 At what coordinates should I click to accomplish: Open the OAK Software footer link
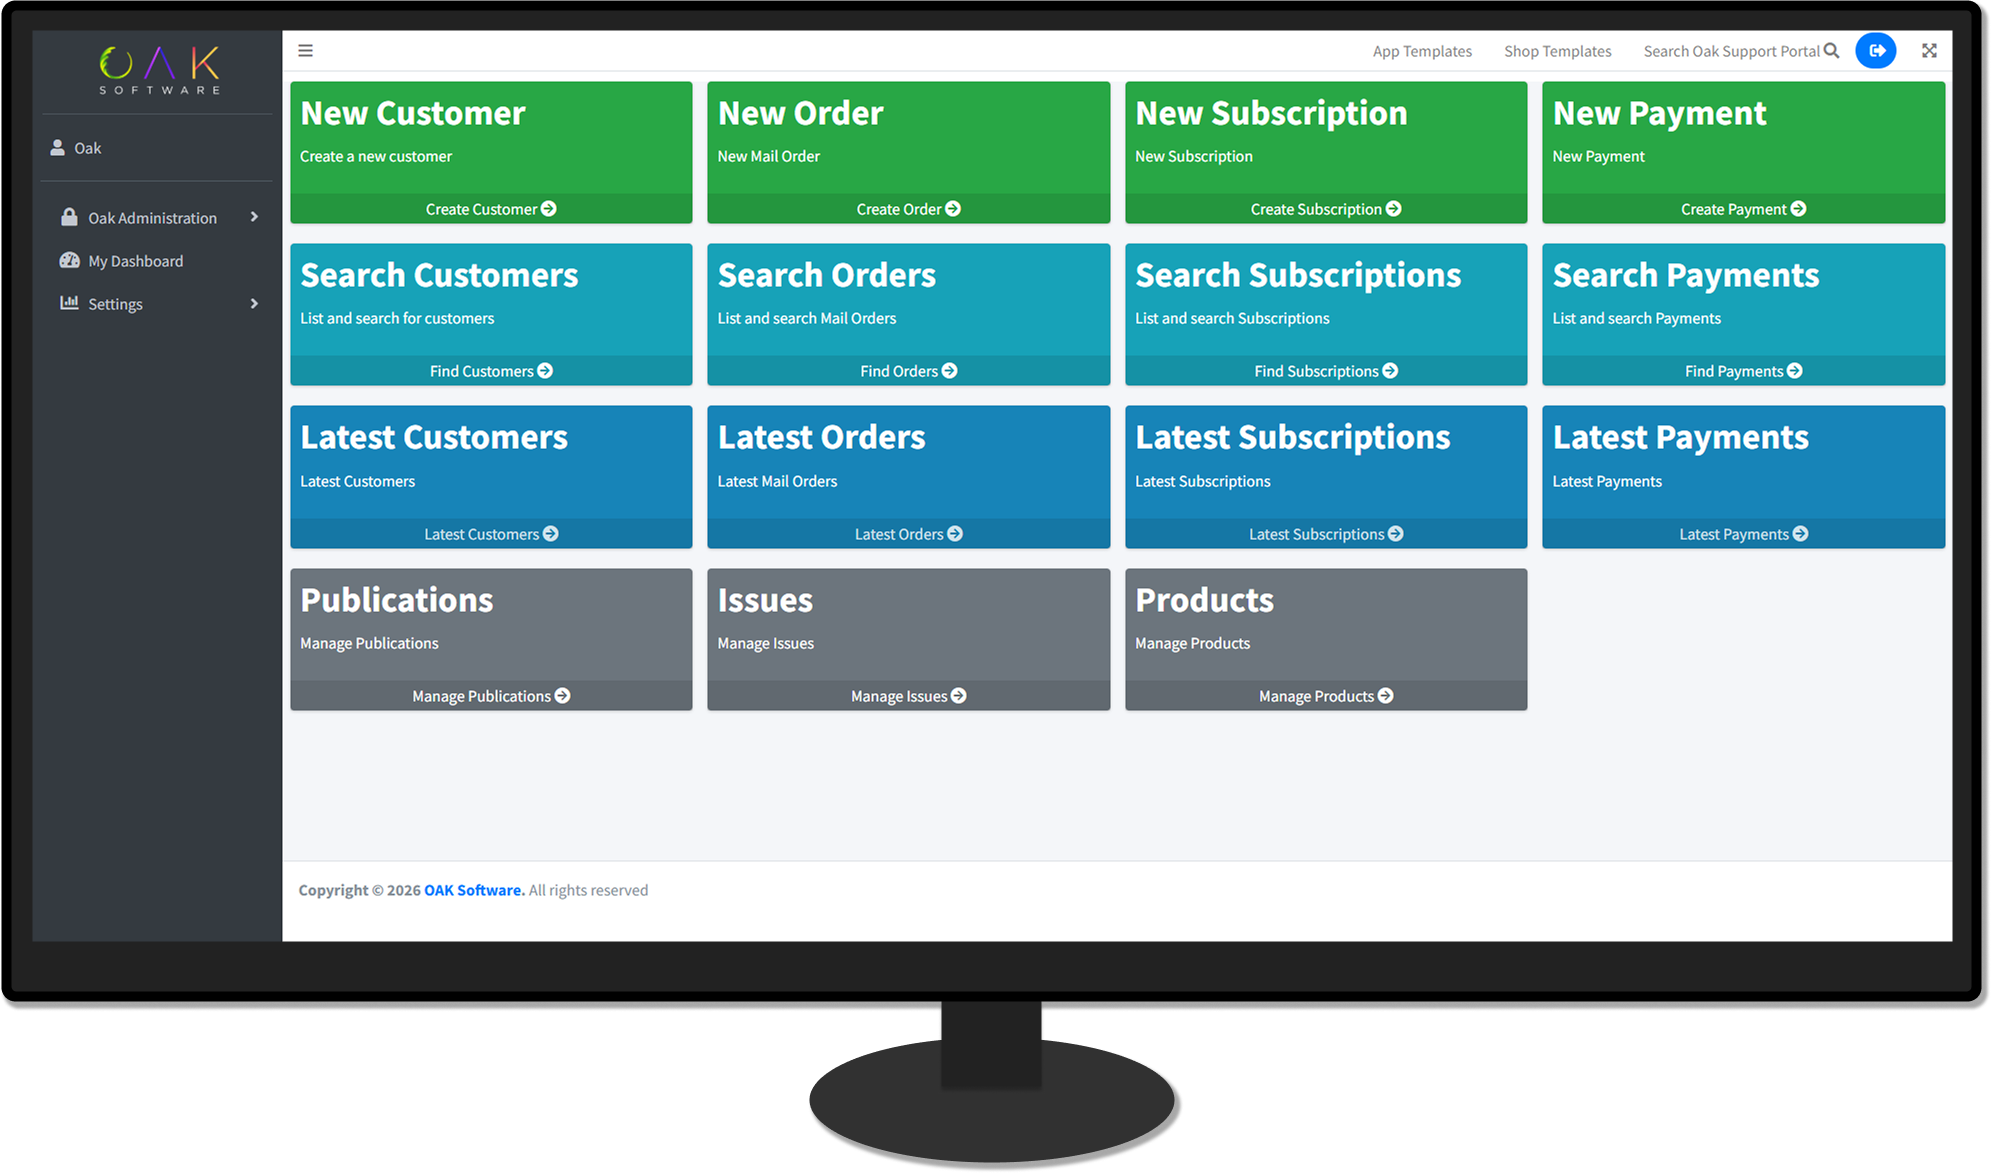pos(473,890)
